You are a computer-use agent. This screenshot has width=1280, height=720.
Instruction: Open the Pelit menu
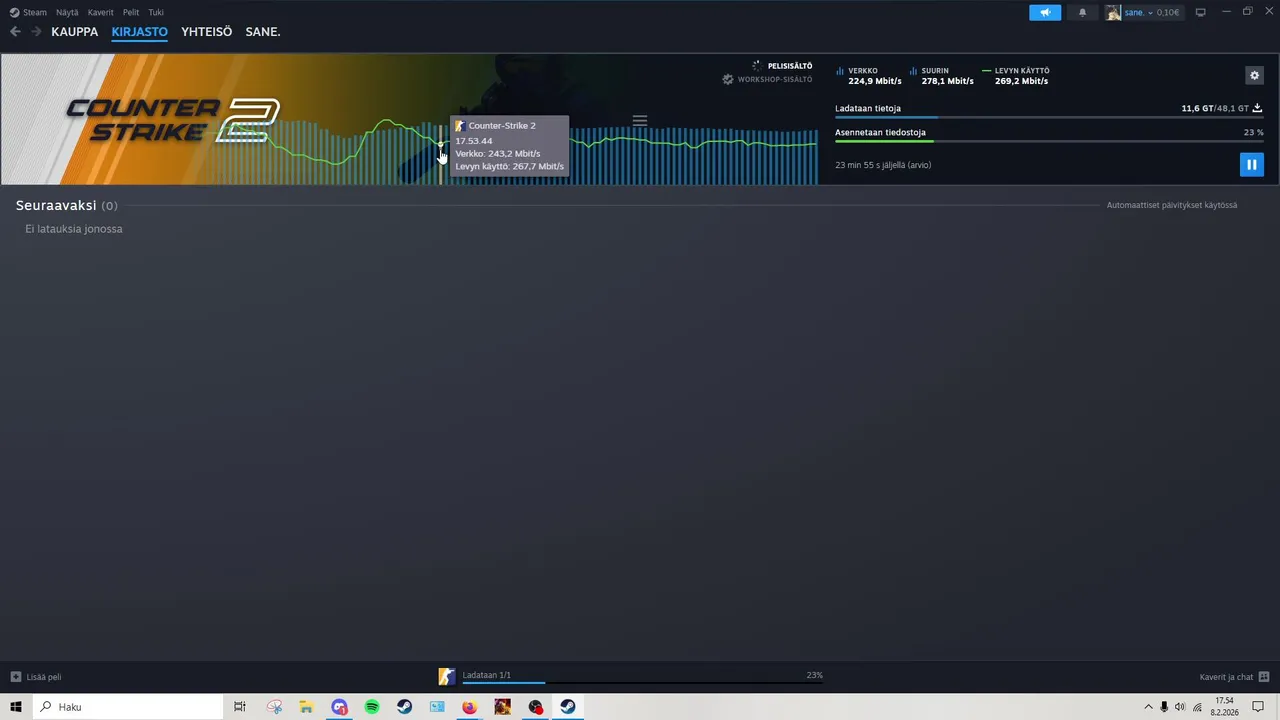131,12
